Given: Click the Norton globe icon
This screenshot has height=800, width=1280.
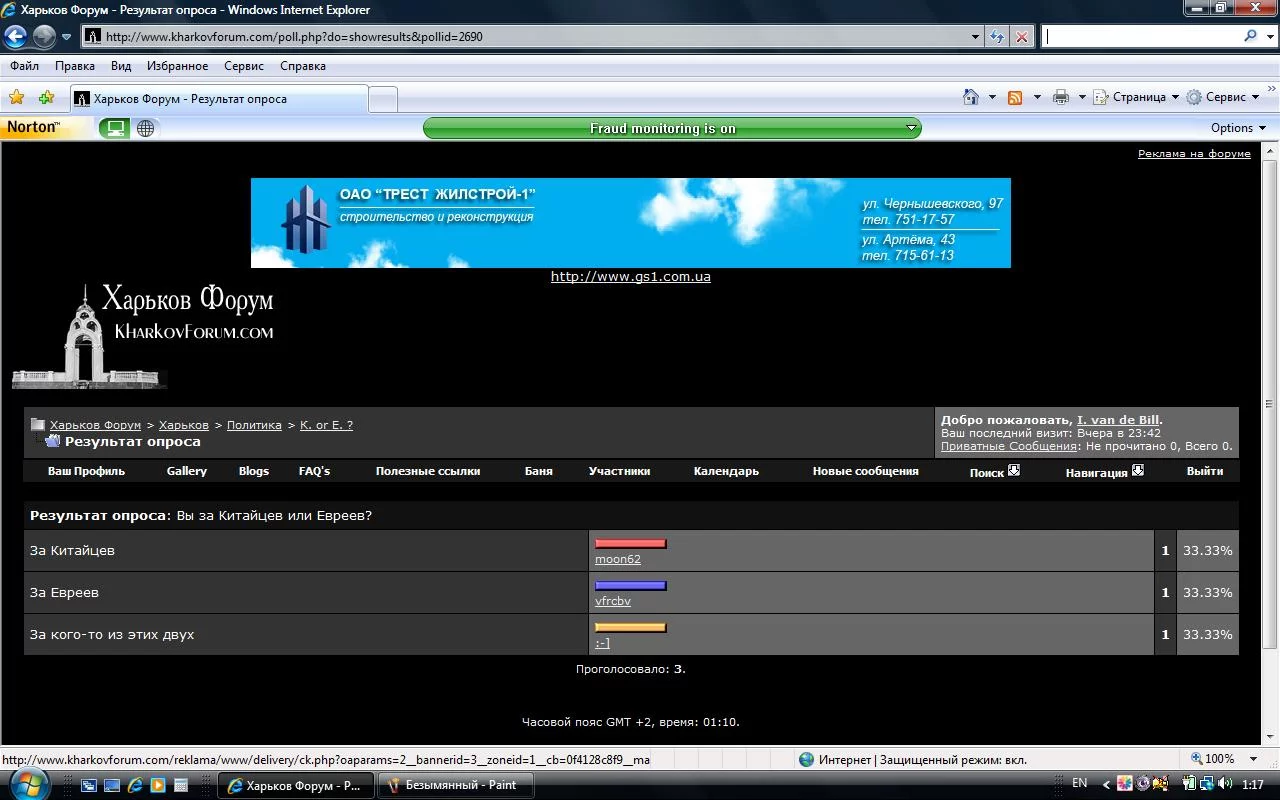Looking at the screenshot, I should [x=146, y=128].
